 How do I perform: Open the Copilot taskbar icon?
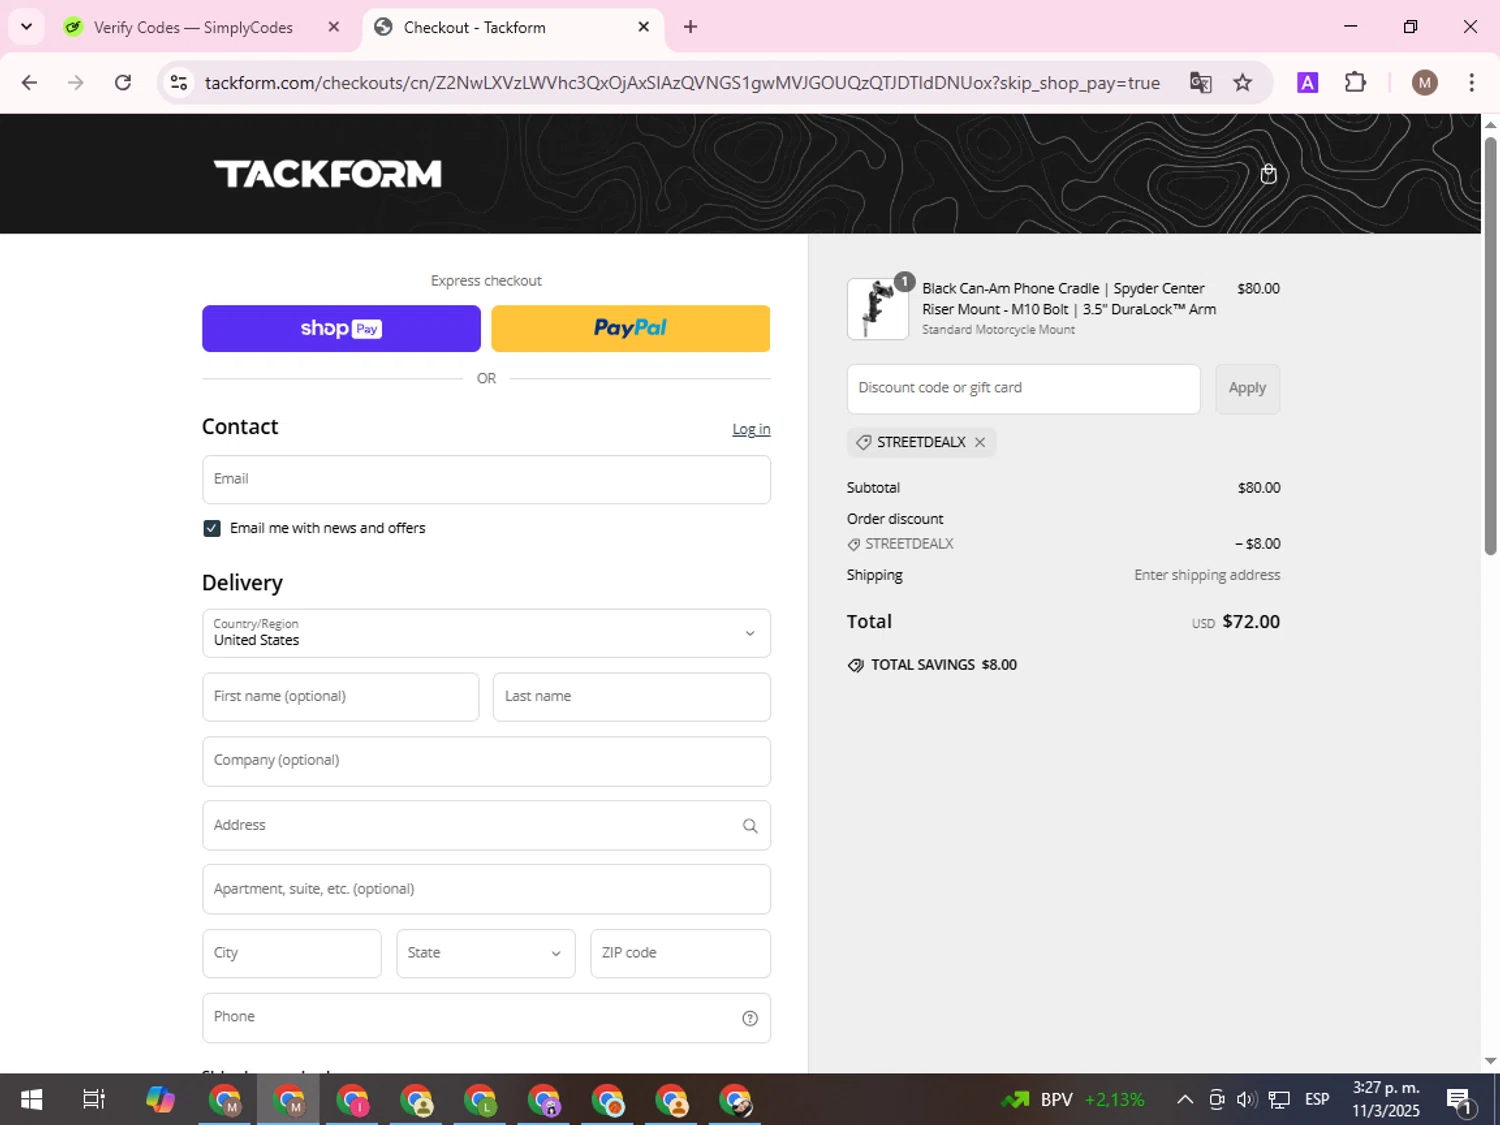[x=160, y=1100]
